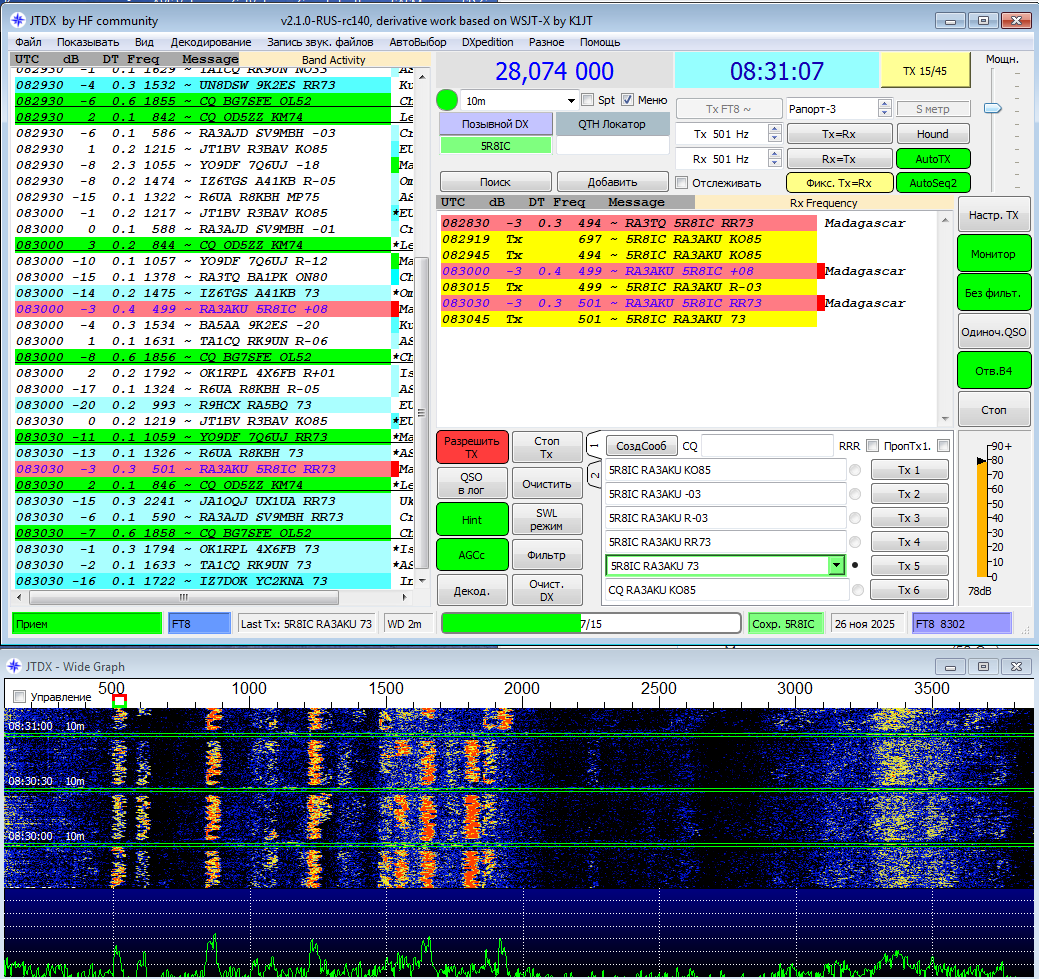The image size is (1039, 979).
Task: Click the СоздСооб button
Action: pyautogui.click(x=641, y=445)
